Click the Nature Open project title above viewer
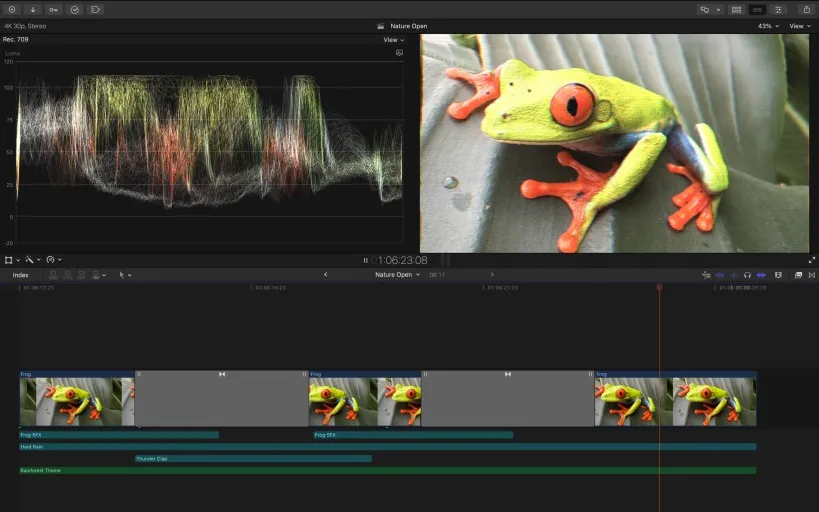Screen dimensions: 819x512 pos(408,26)
